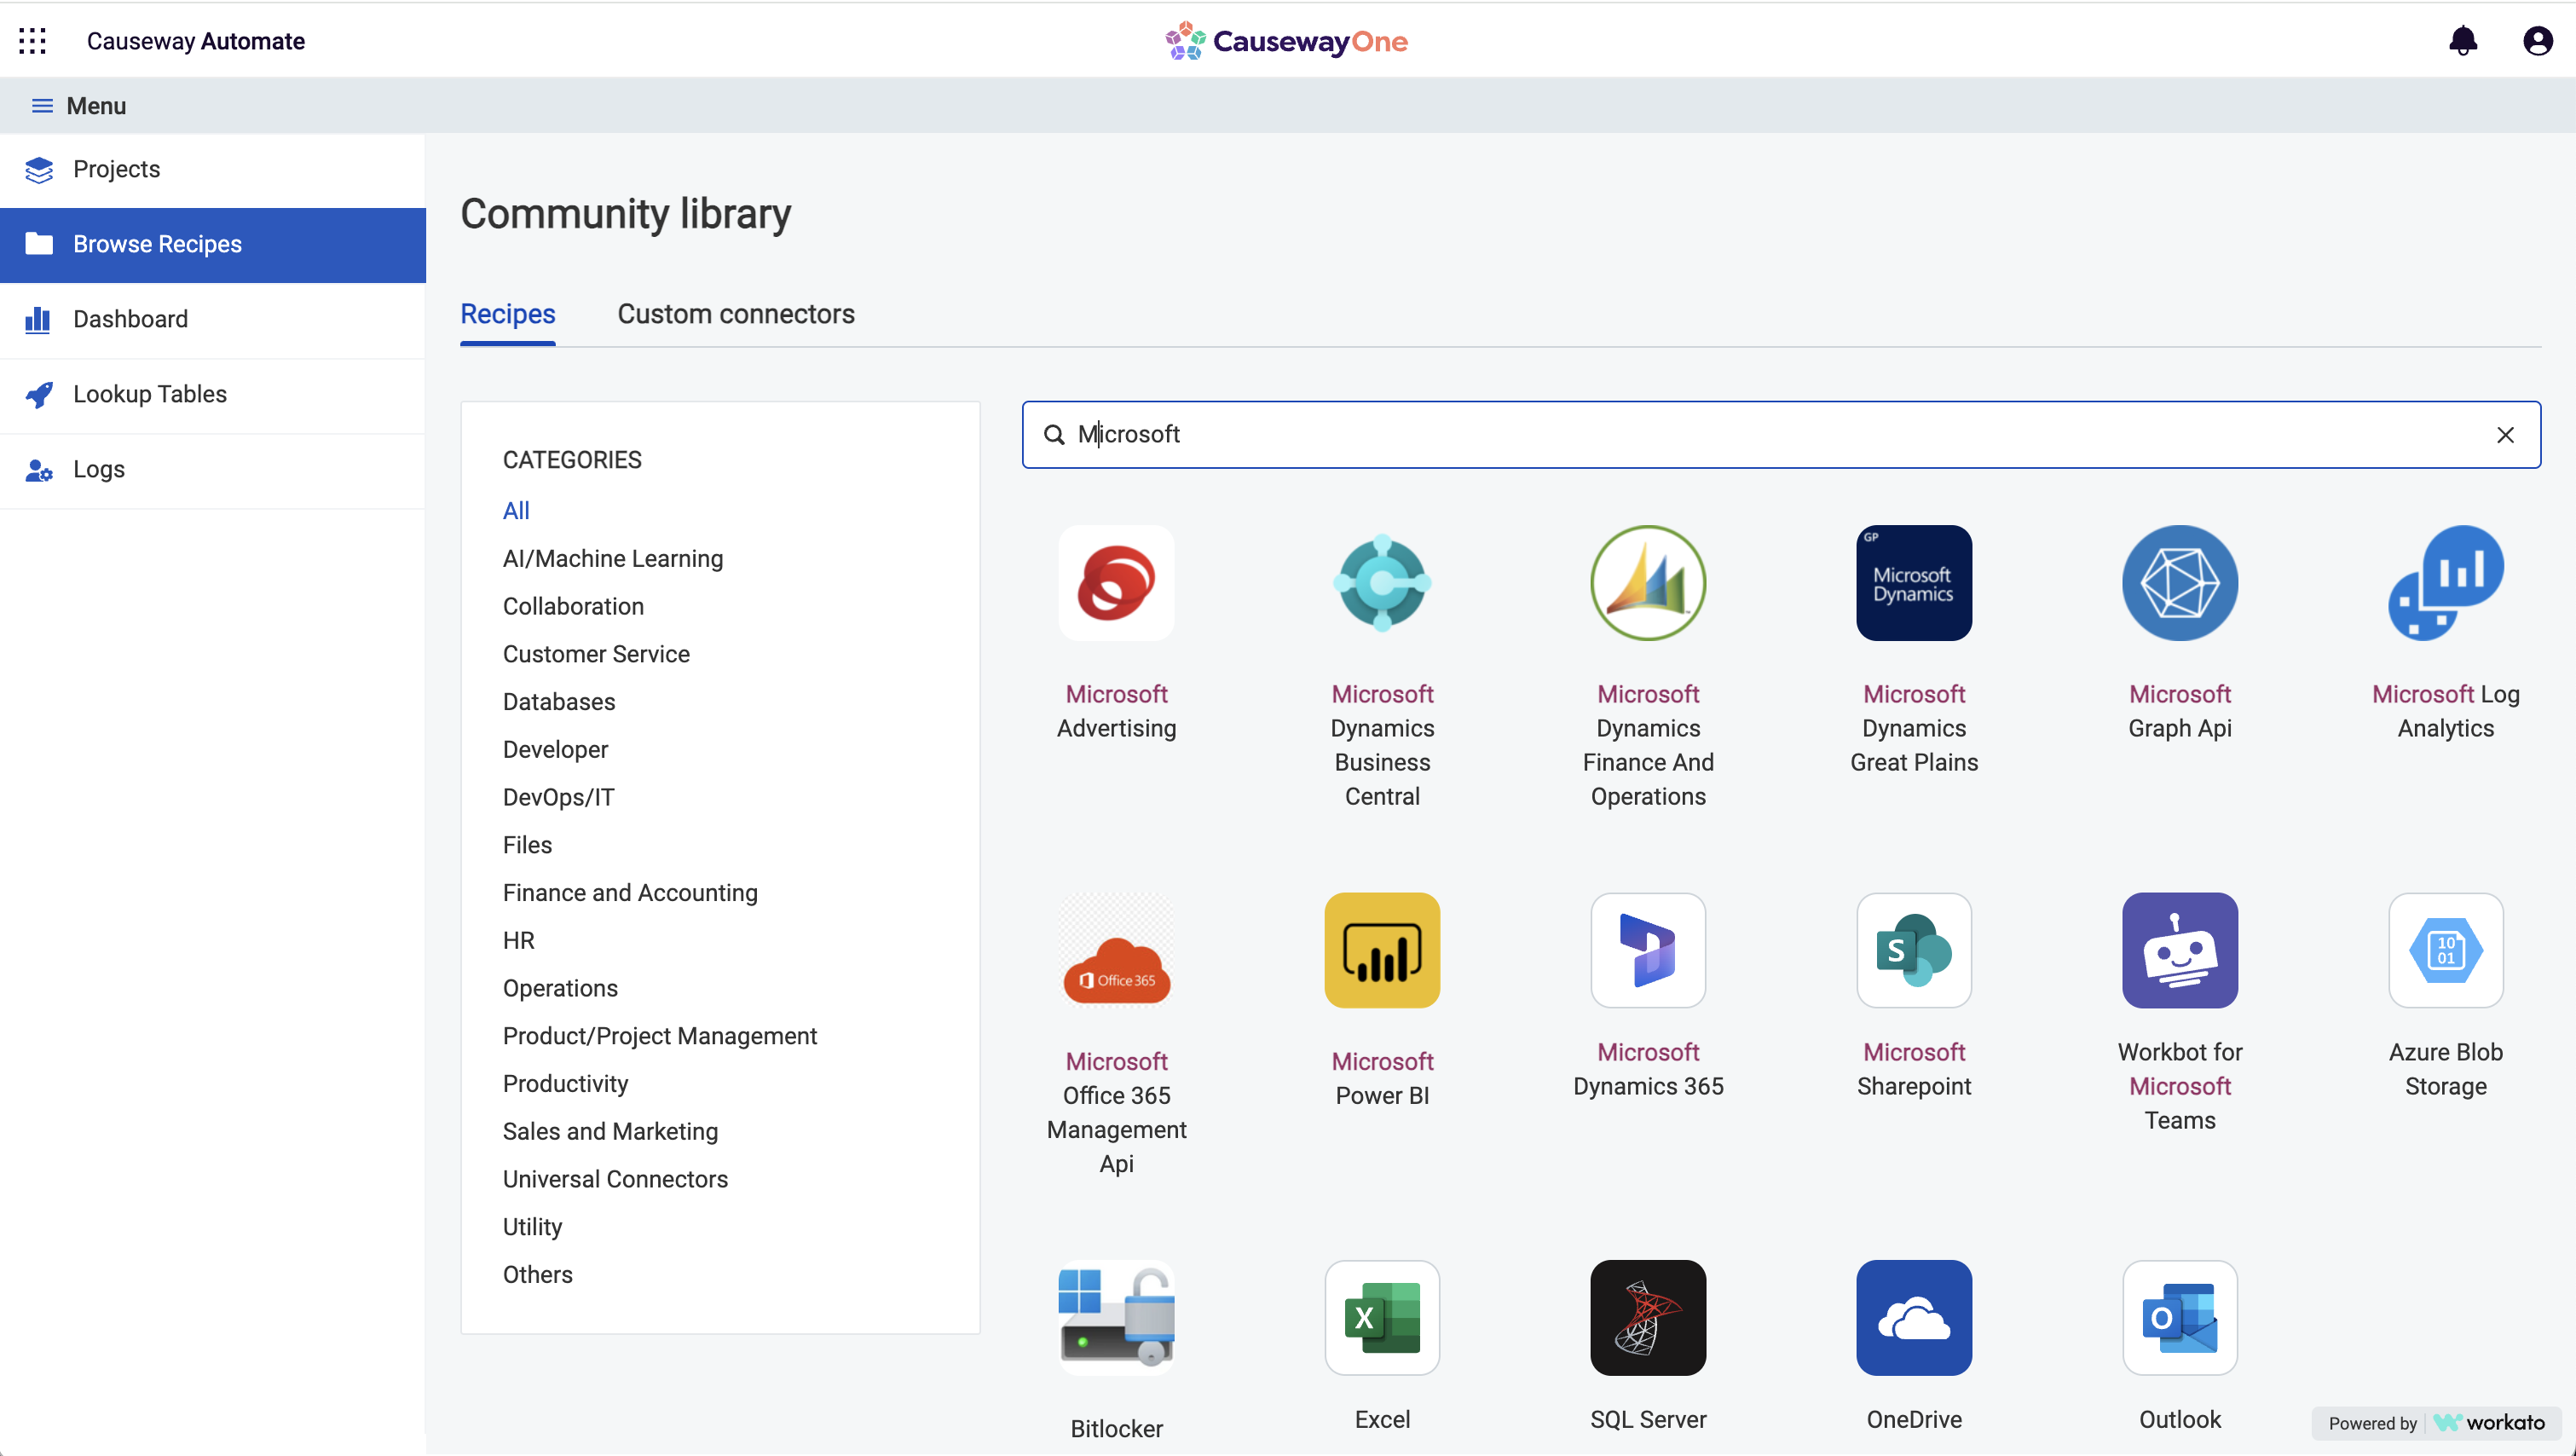Filter by Utility category
The image size is (2576, 1456).
coord(532,1227)
